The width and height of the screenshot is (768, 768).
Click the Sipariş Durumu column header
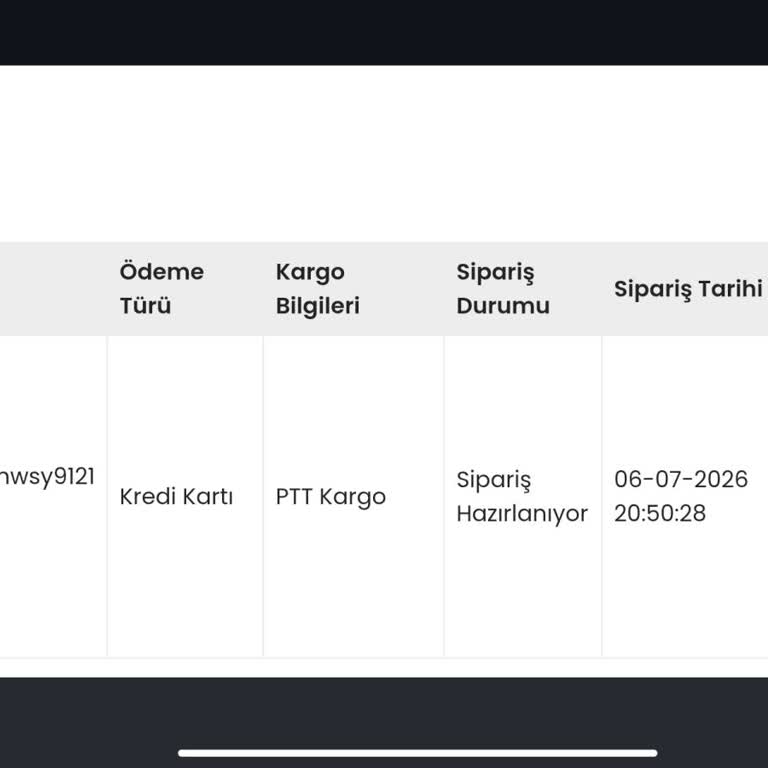pyautogui.click(x=503, y=288)
